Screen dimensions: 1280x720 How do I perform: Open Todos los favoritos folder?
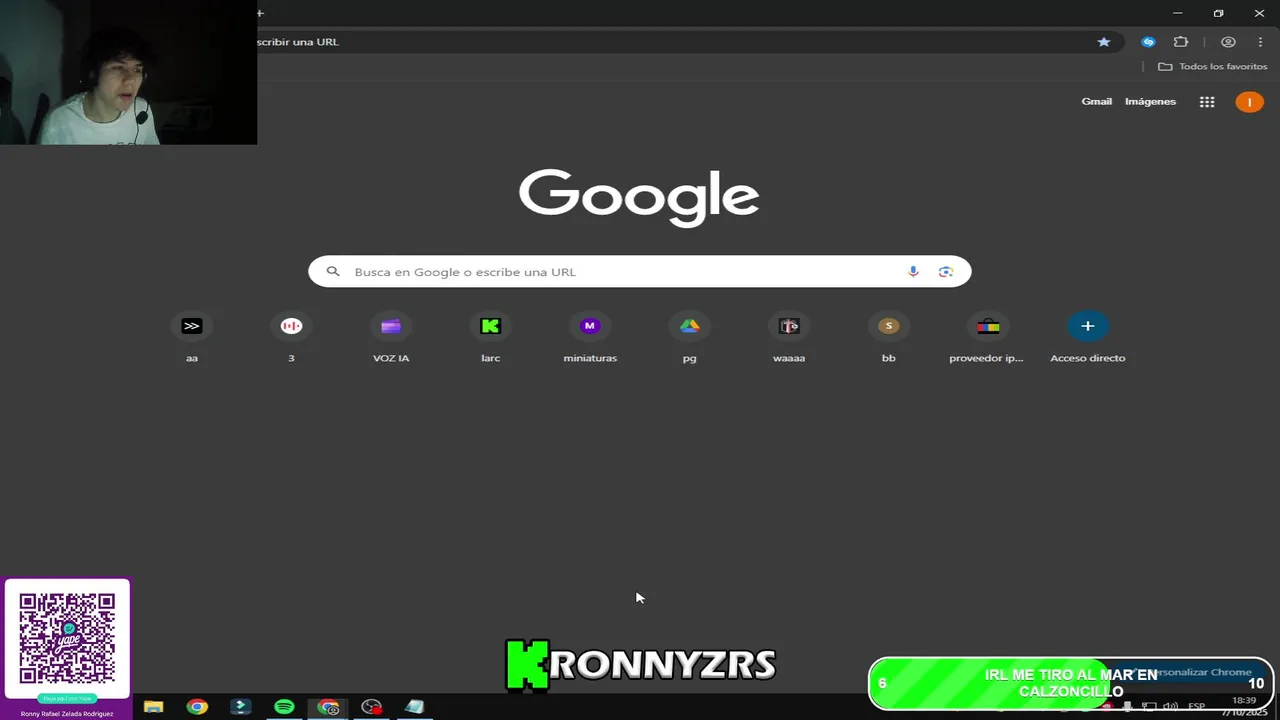[x=1212, y=66]
